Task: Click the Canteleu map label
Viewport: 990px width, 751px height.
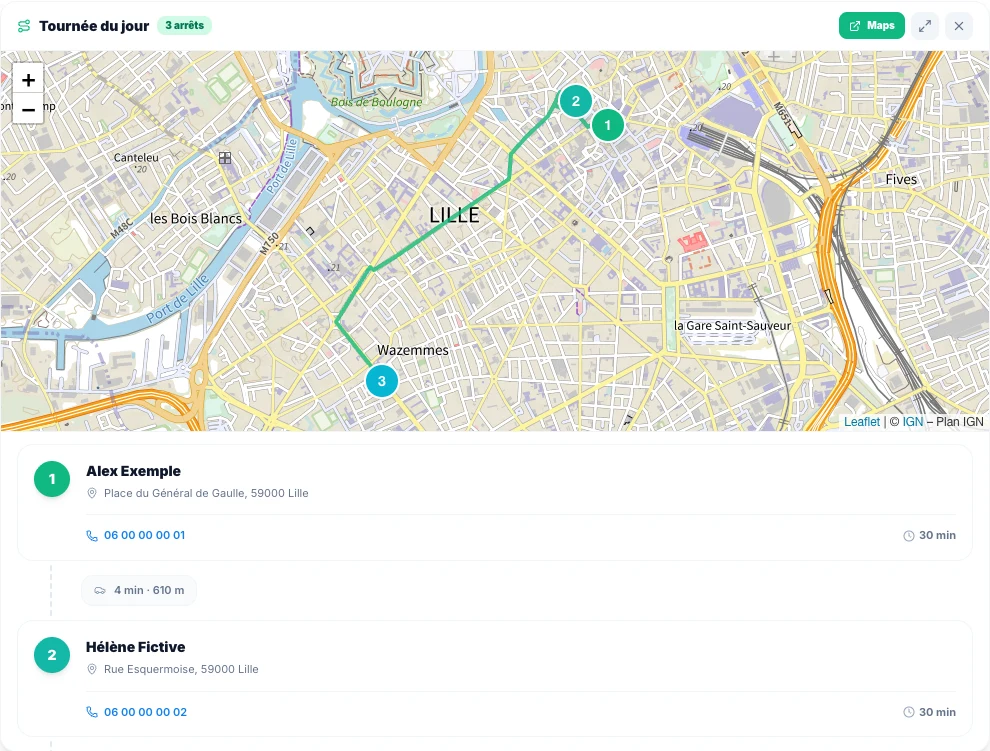Action: 136,157
